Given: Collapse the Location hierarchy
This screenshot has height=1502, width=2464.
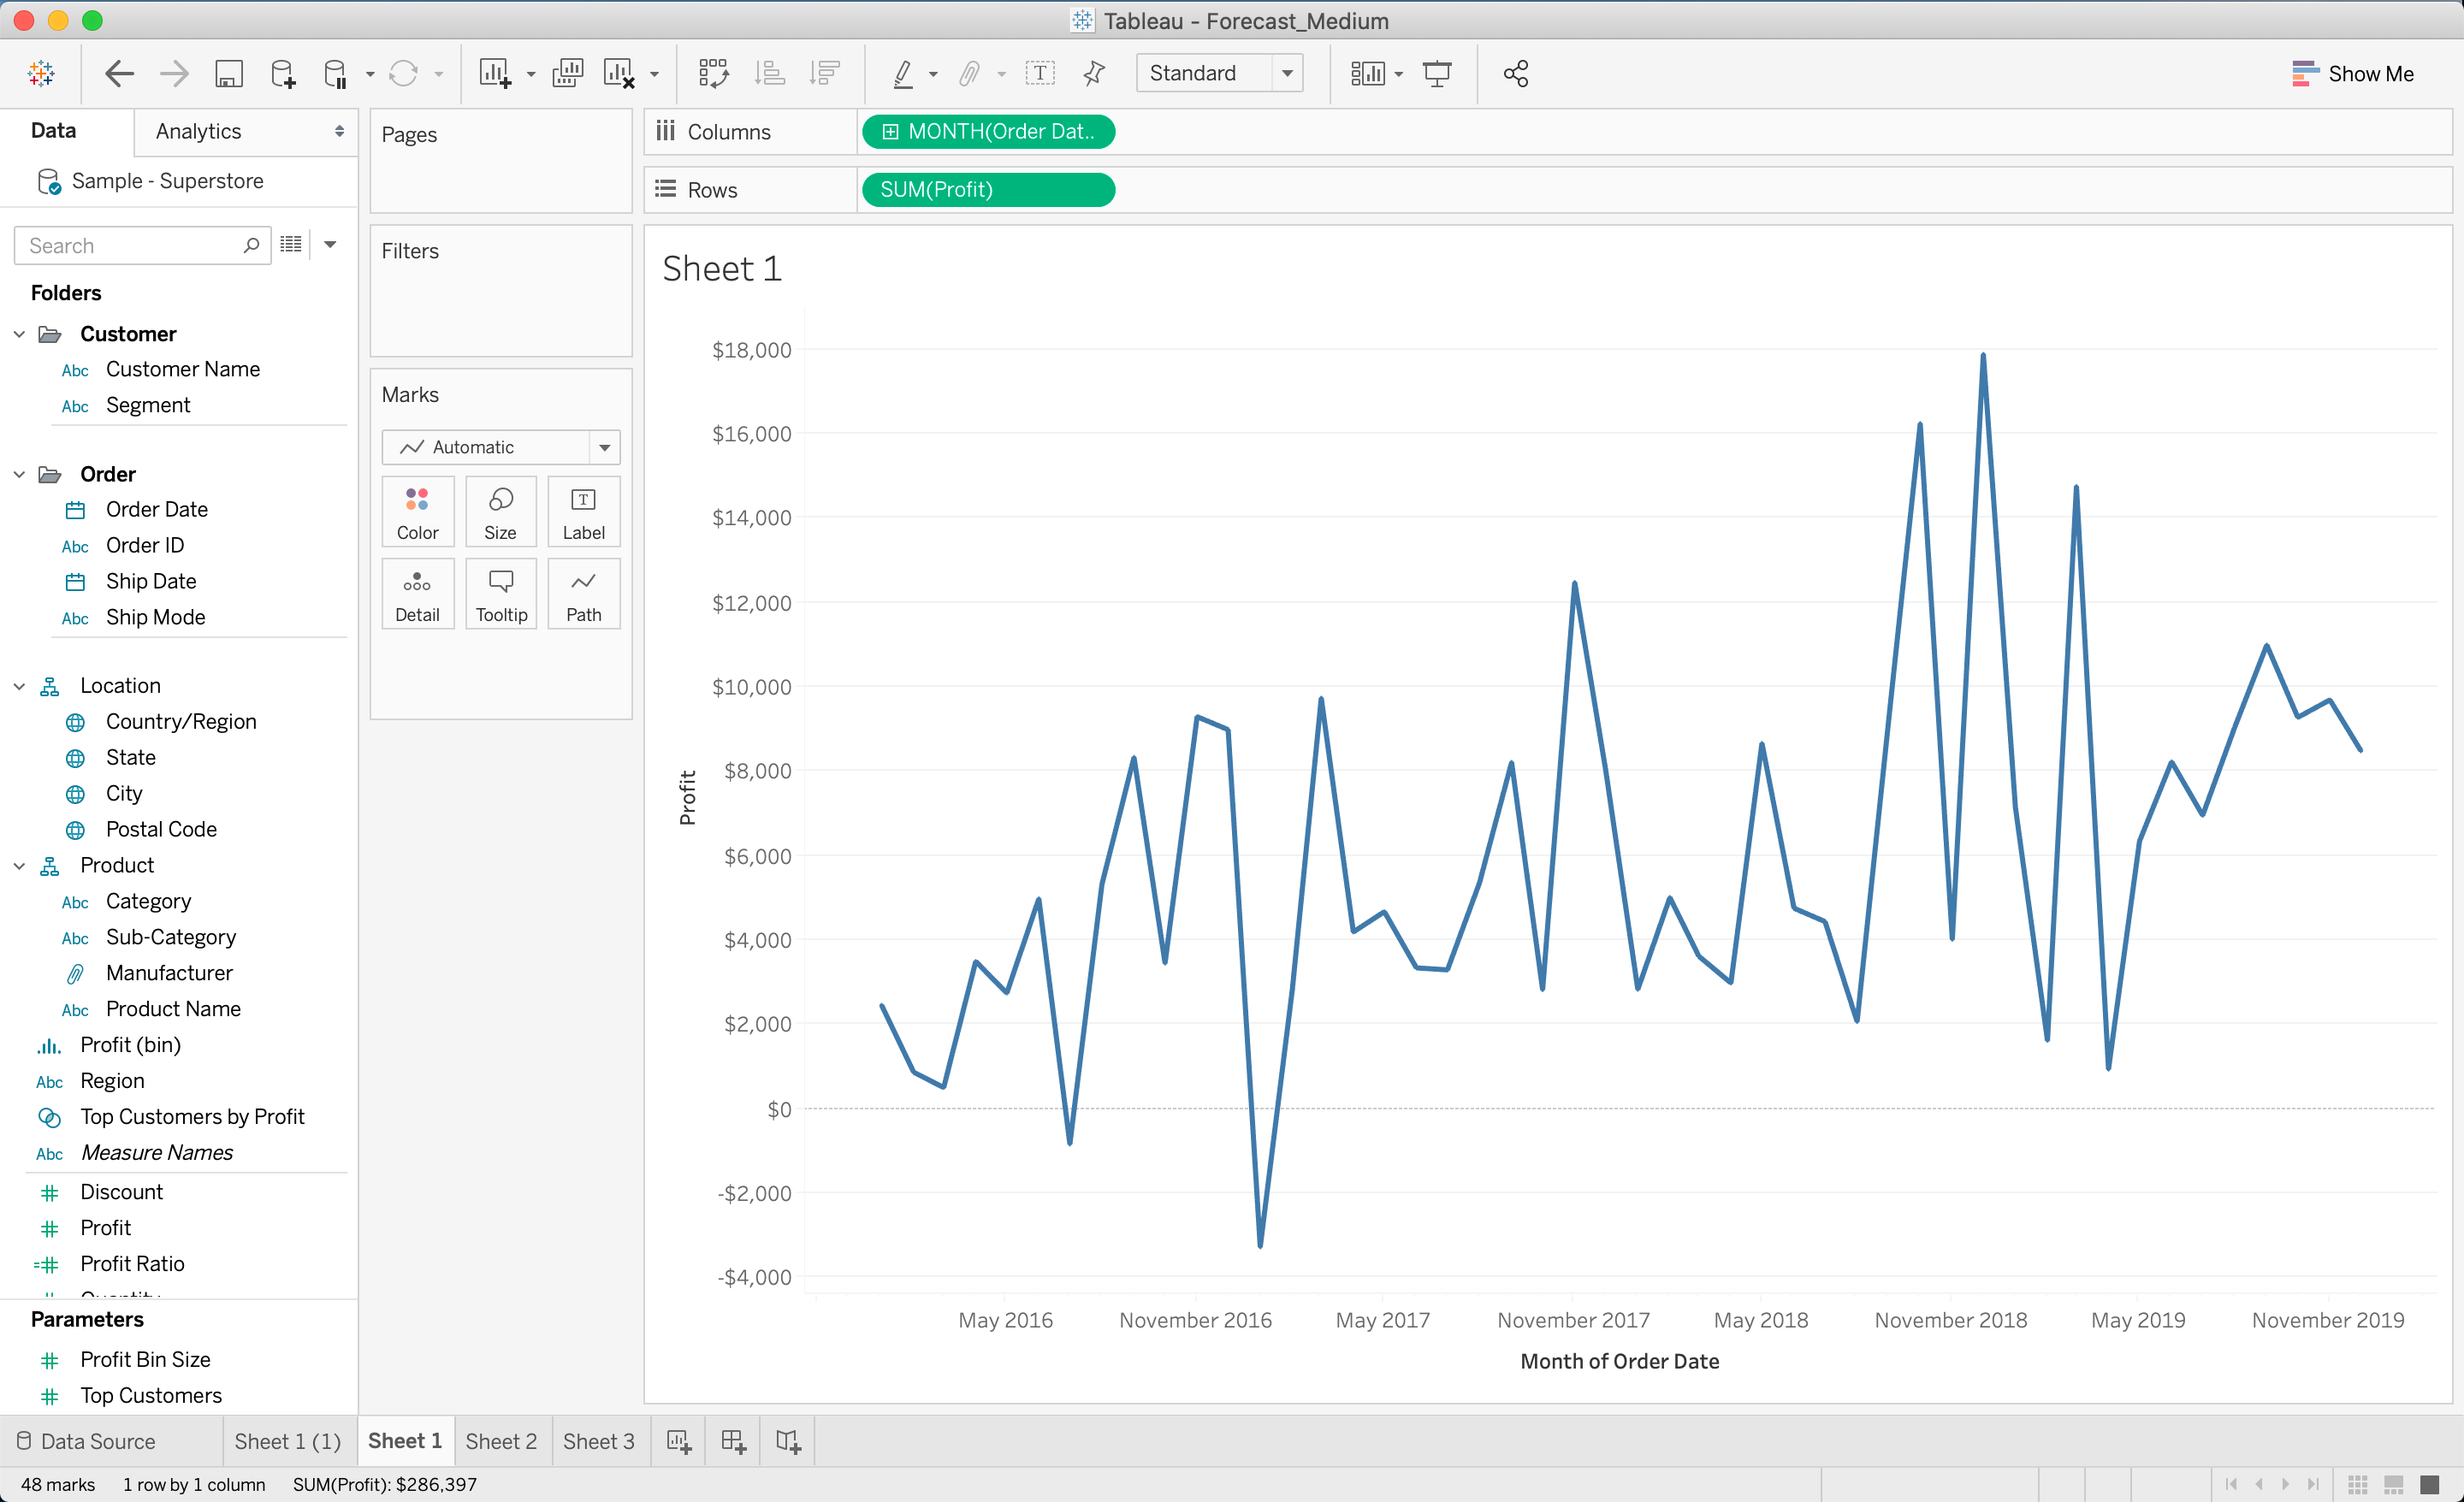Looking at the screenshot, I should [19, 686].
